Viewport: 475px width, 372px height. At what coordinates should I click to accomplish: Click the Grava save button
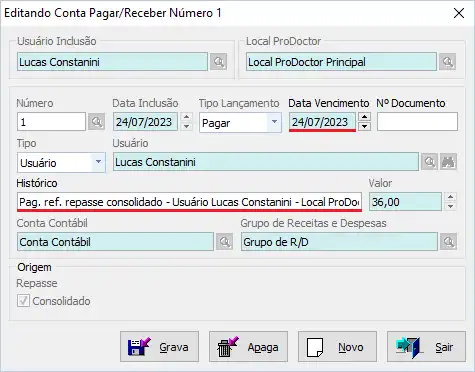(159, 347)
